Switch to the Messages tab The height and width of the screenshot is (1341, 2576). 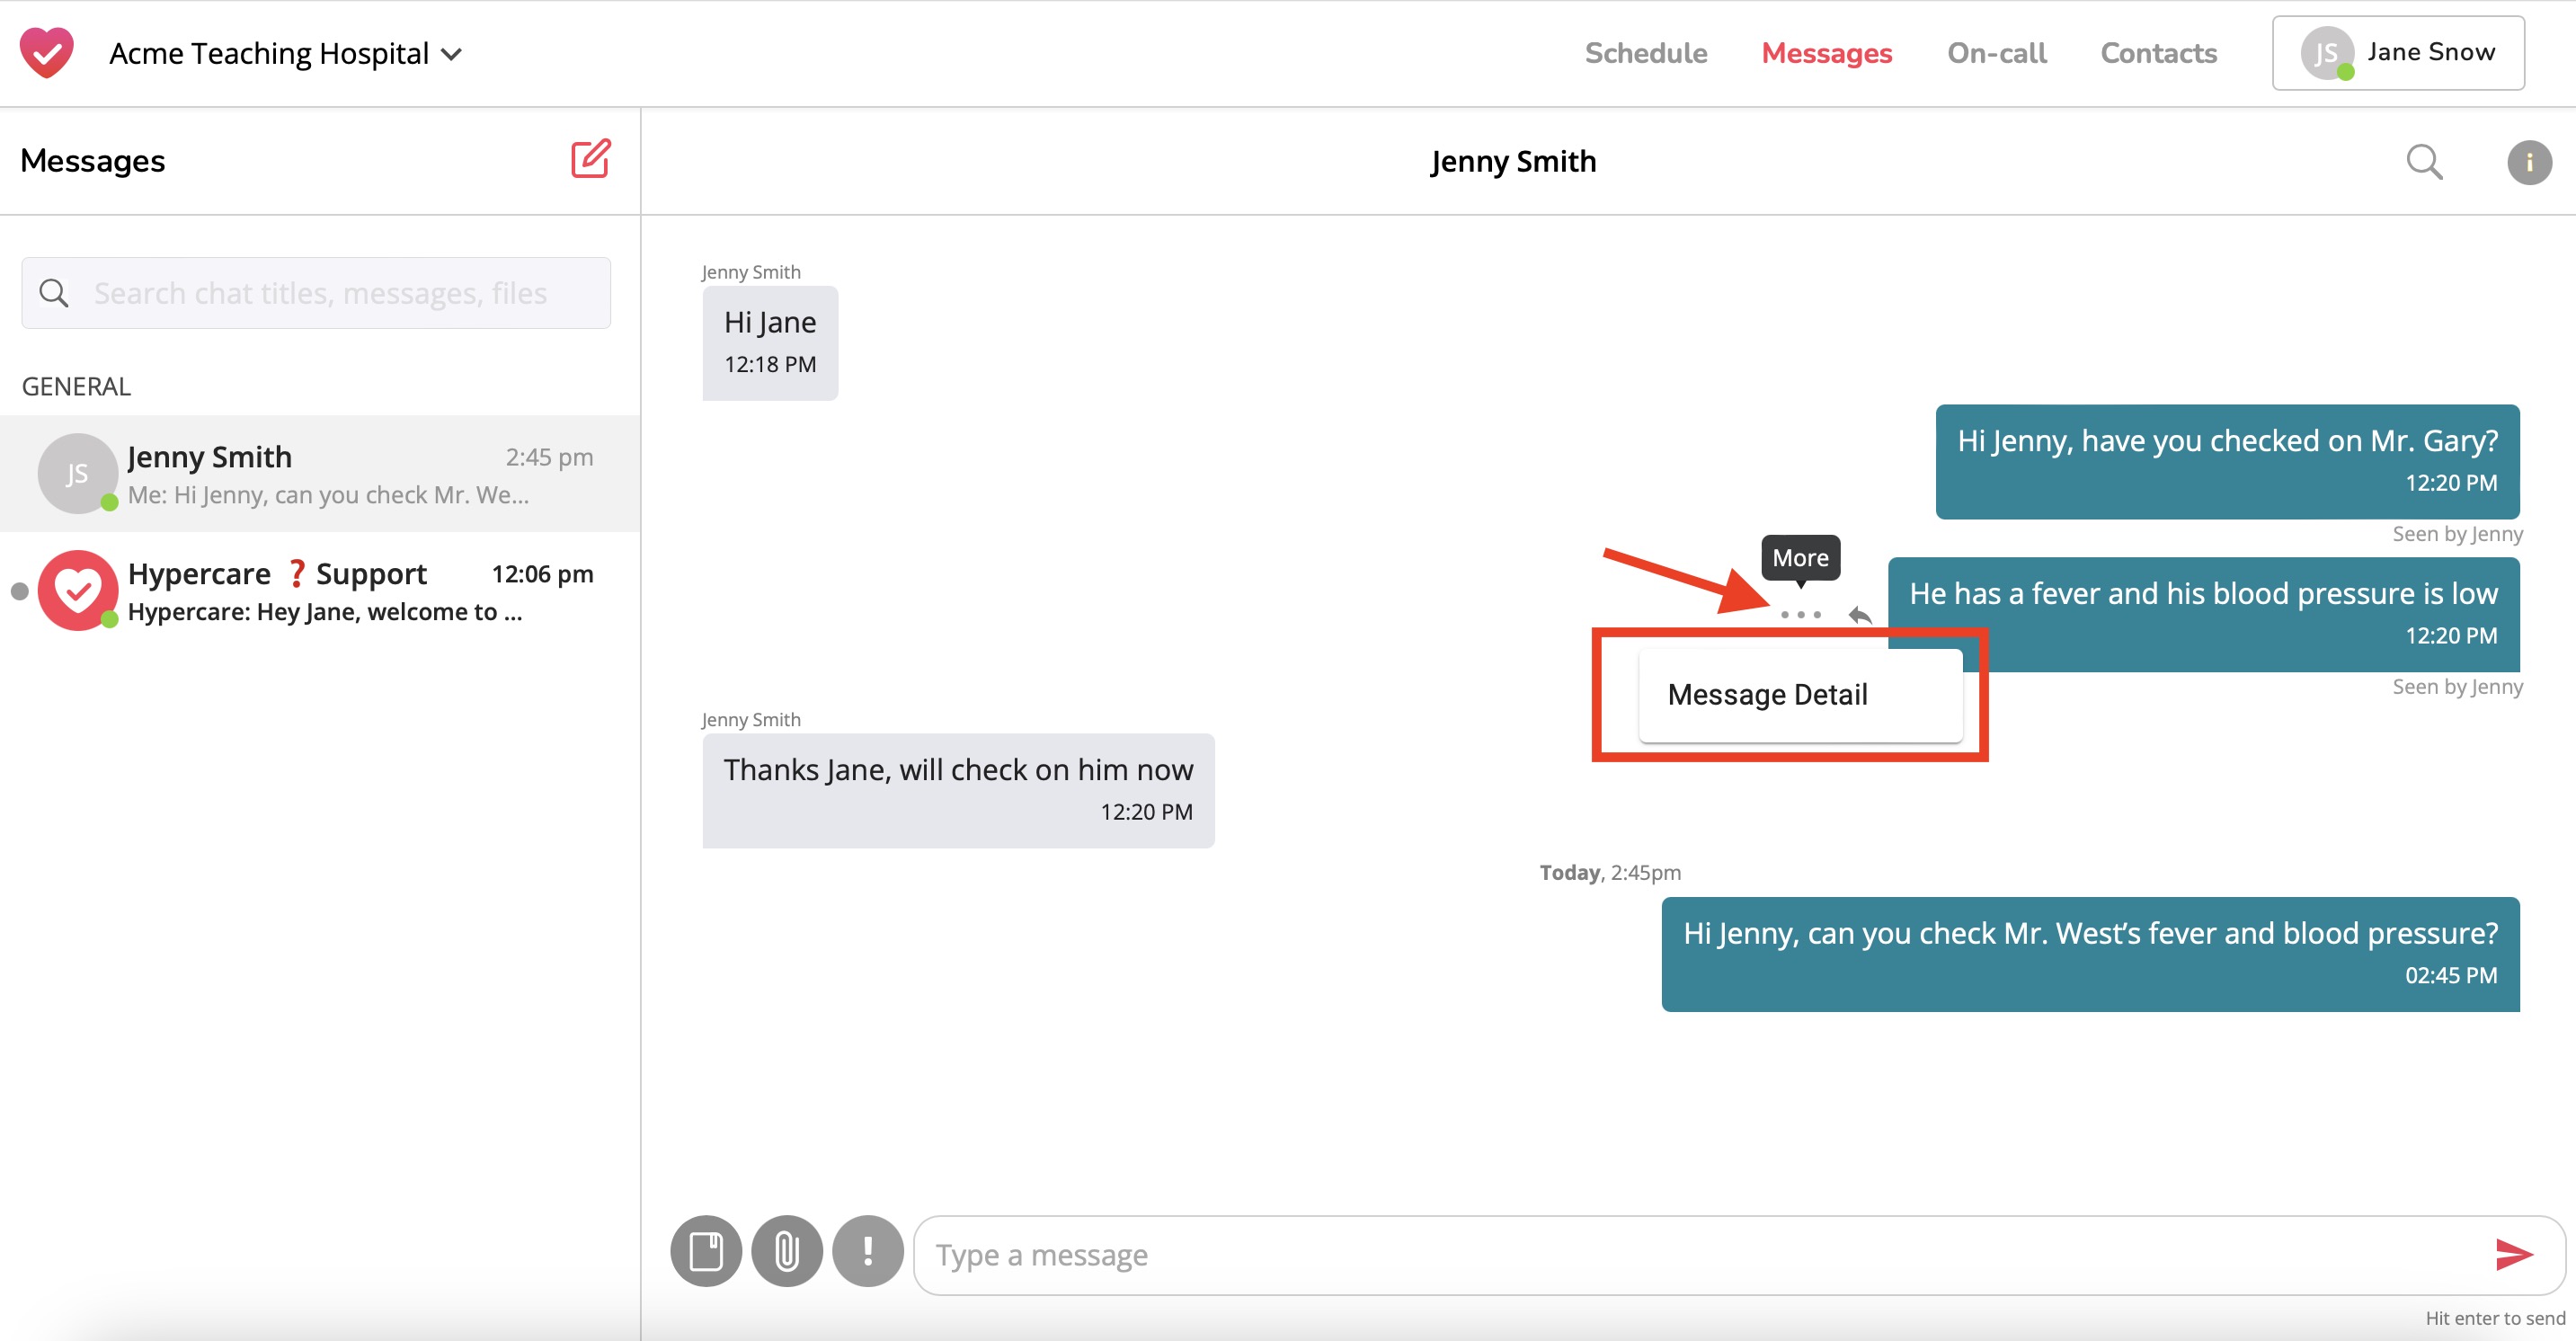(x=1826, y=53)
